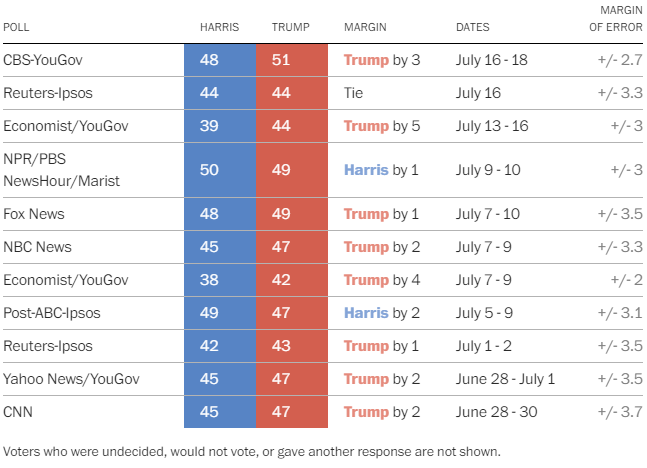Click the red Trump 51 cell
This screenshot has height=468, width=647.
280,60
